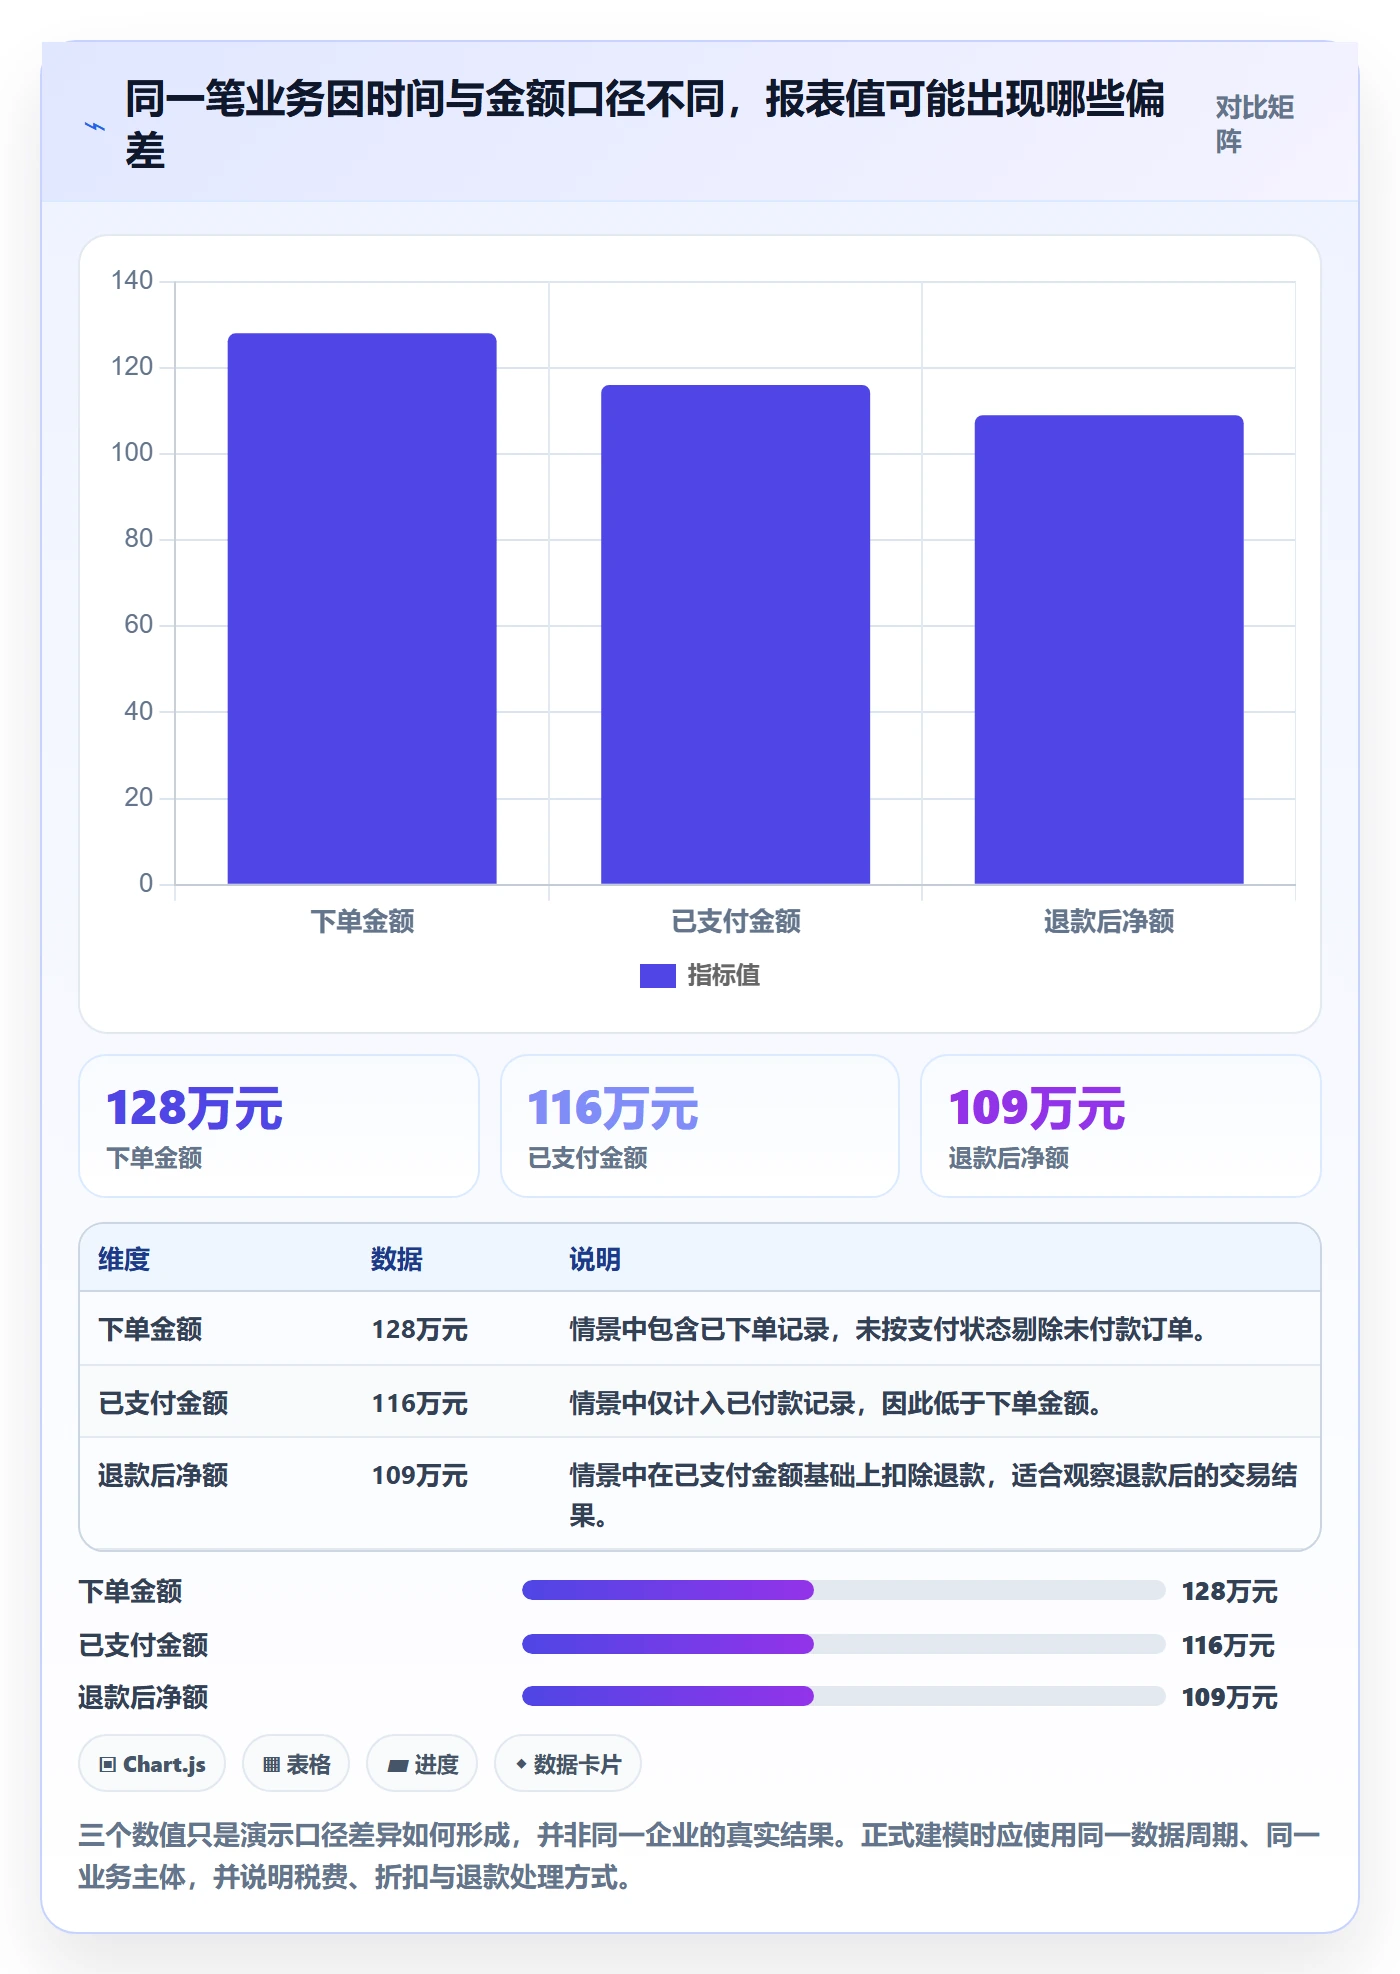Click the 退款后净额 progress bar
Image resolution: width=1400 pixels, height=1974 pixels.
pyautogui.click(x=844, y=1696)
